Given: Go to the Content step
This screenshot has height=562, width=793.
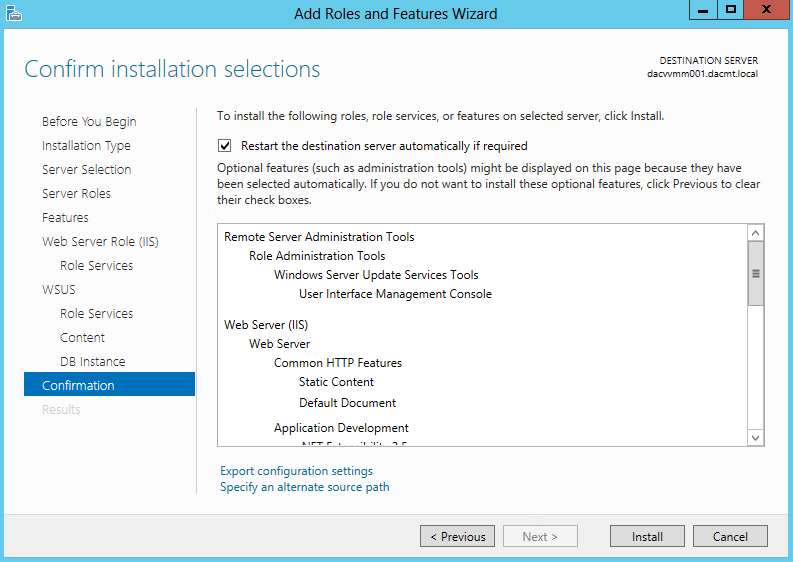Looking at the screenshot, I should point(82,337).
